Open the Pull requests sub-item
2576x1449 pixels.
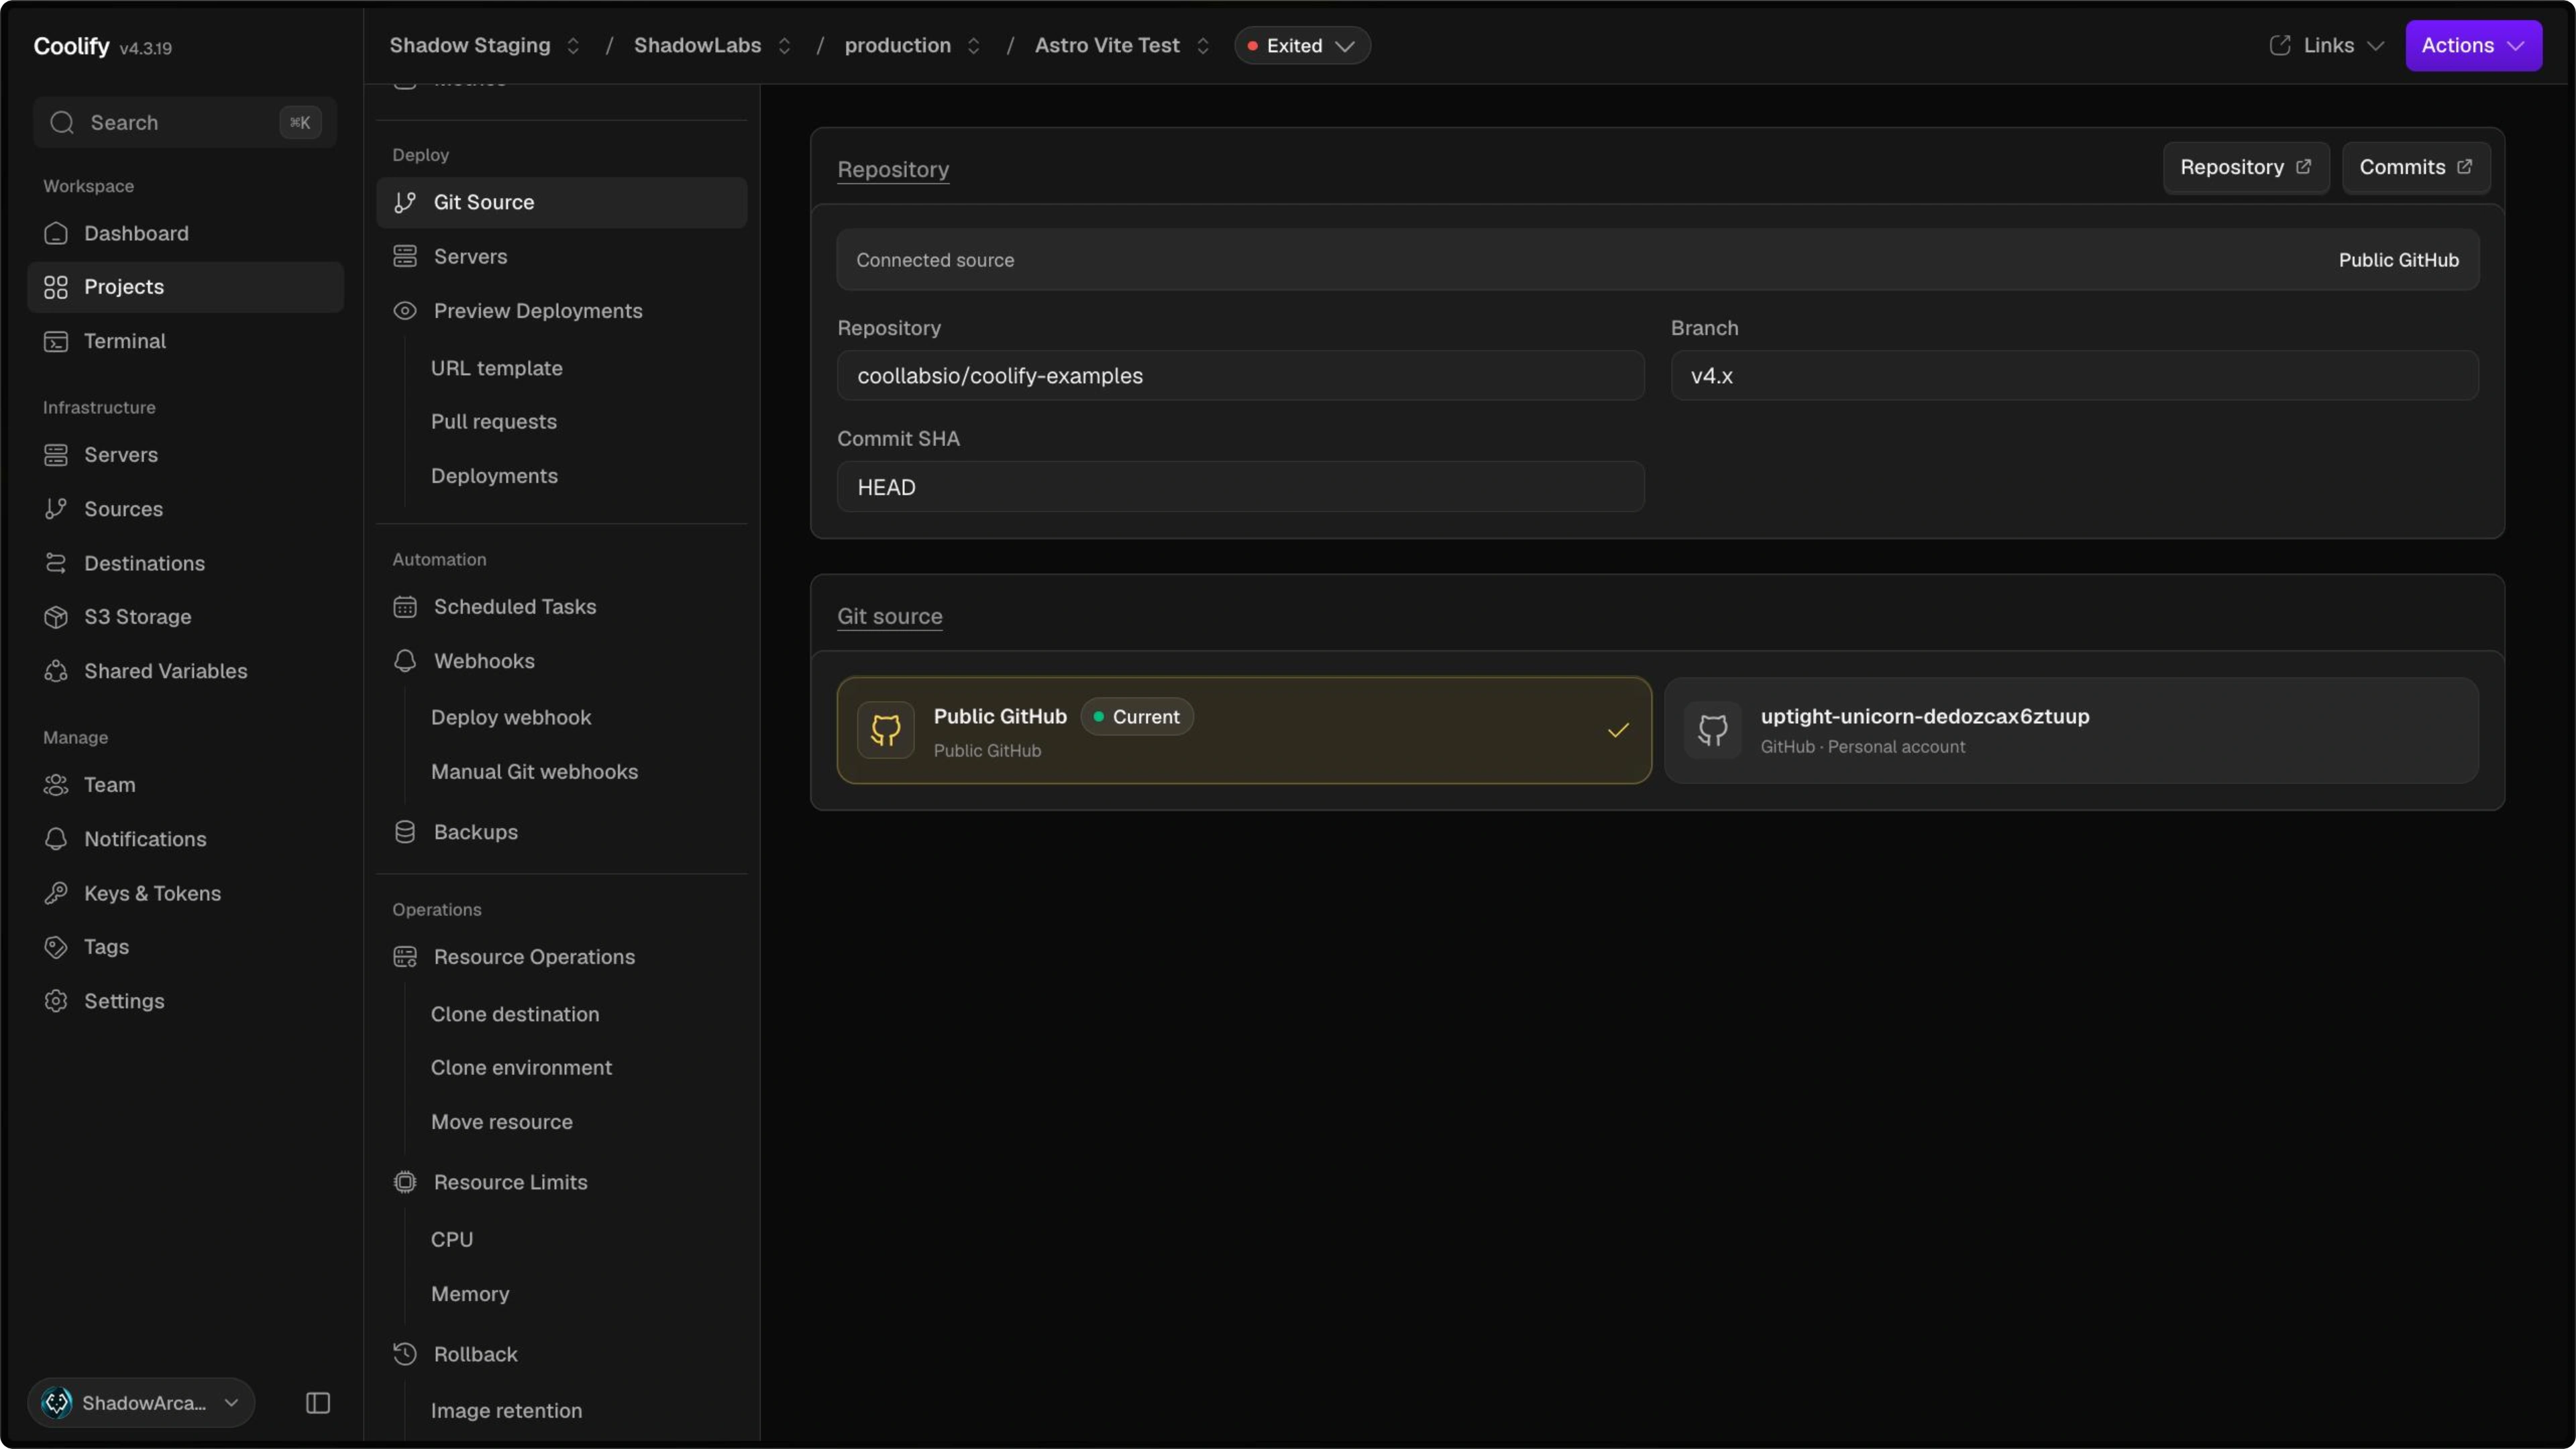(494, 422)
